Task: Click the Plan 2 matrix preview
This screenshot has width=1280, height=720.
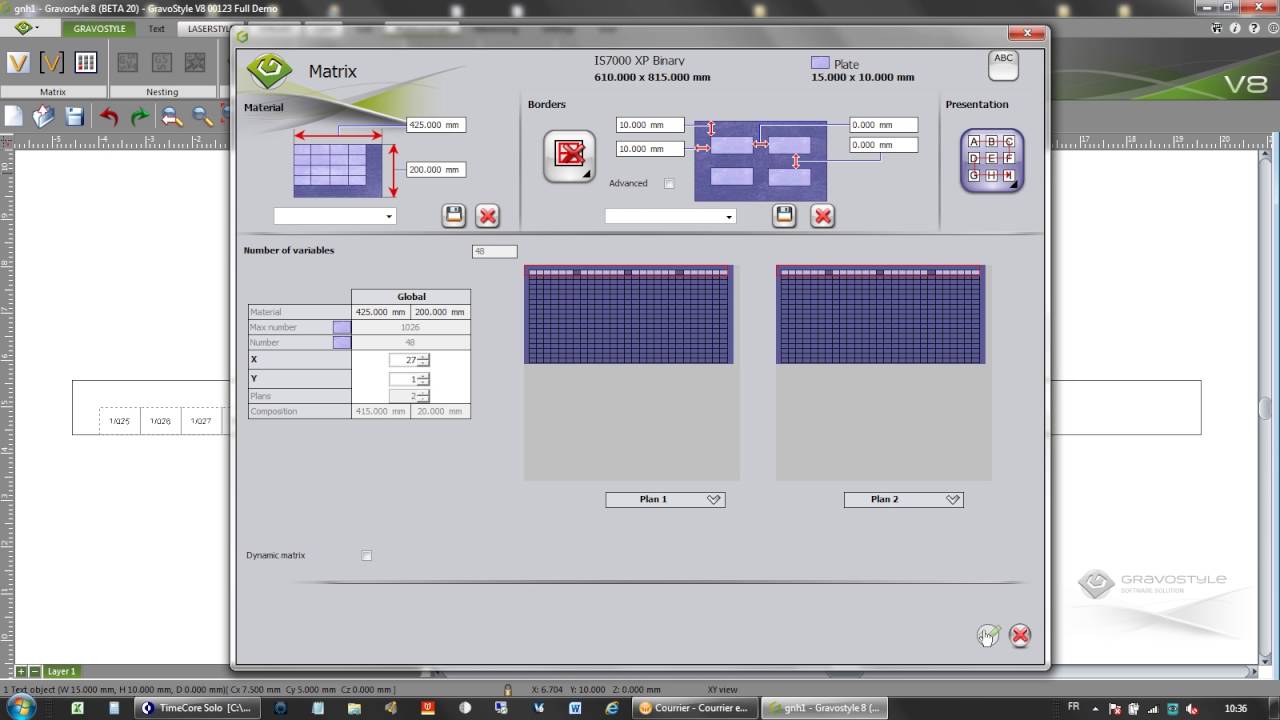Action: pyautogui.click(x=881, y=315)
